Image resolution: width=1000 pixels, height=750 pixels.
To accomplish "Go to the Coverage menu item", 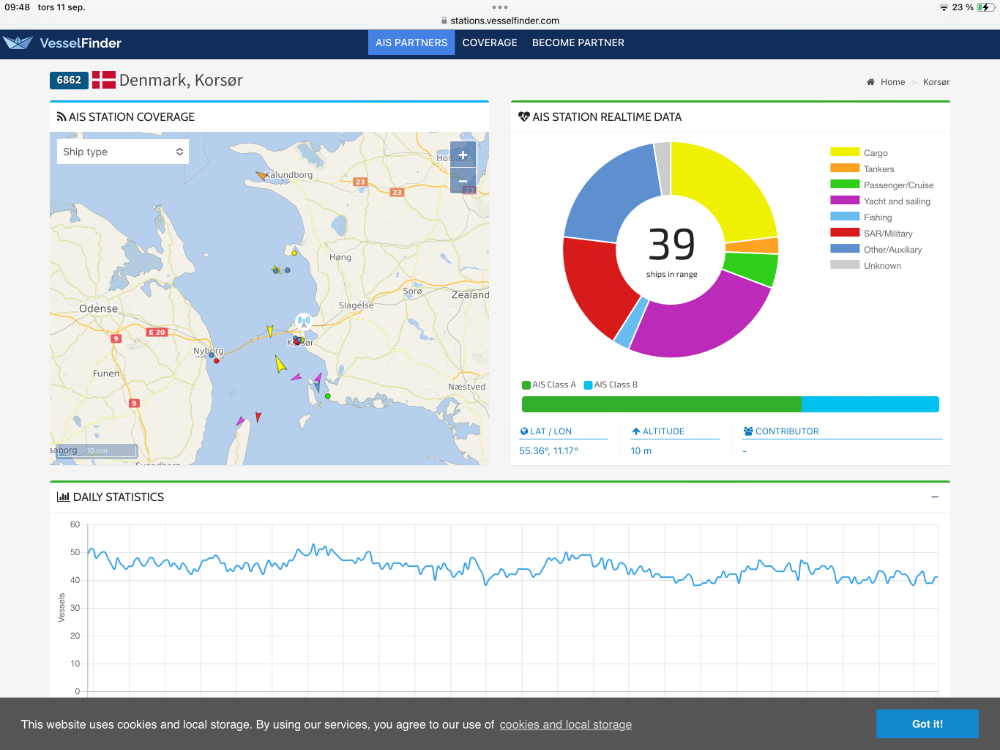I will [x=490, y=43].
